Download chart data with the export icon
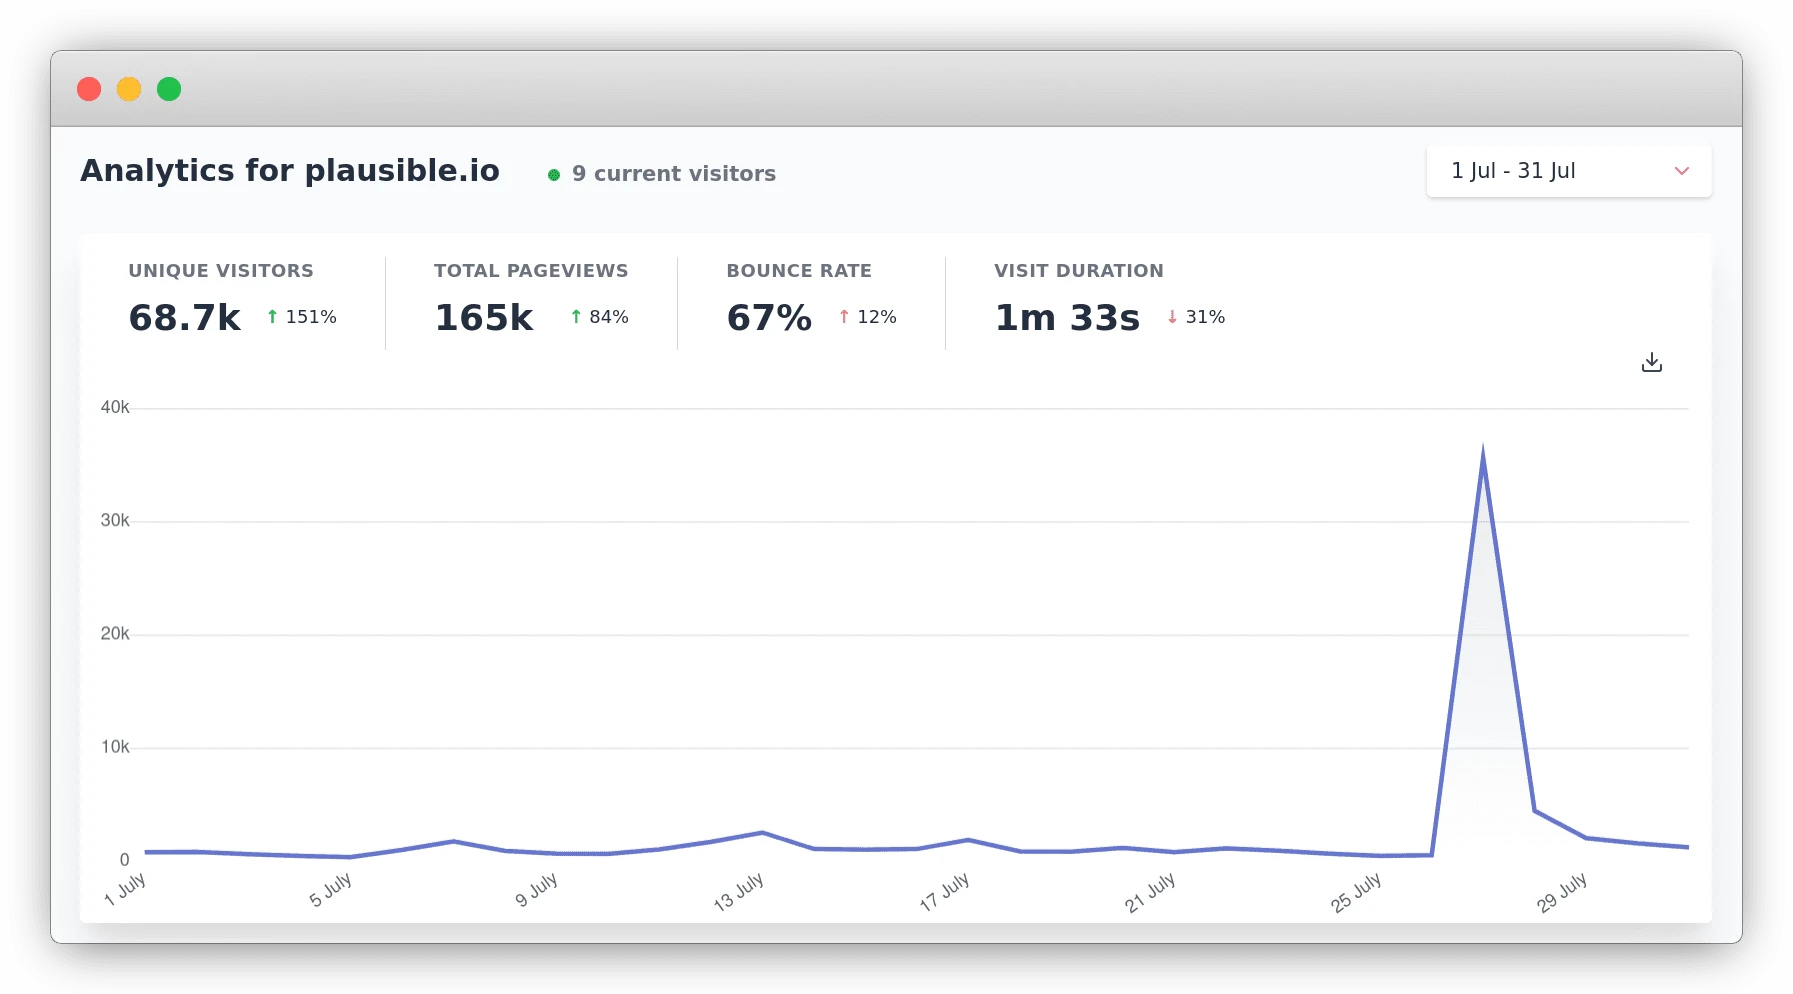This screenshot has width=1793, height=994. tap(1651, 362)
